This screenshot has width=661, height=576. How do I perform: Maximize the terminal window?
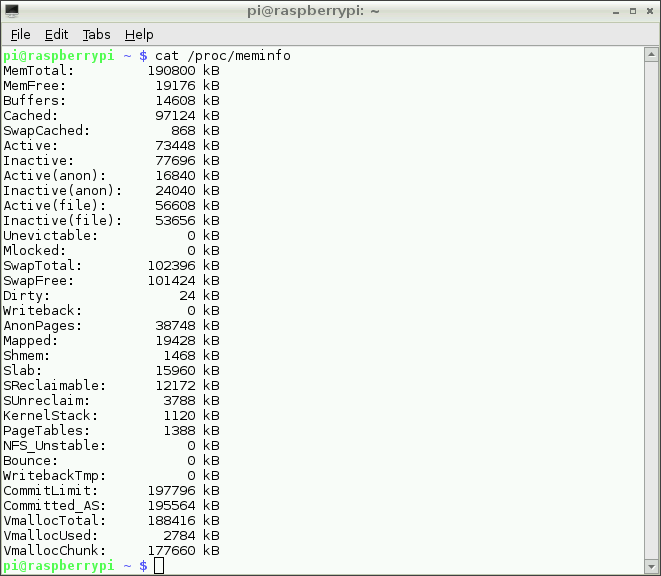628,11
